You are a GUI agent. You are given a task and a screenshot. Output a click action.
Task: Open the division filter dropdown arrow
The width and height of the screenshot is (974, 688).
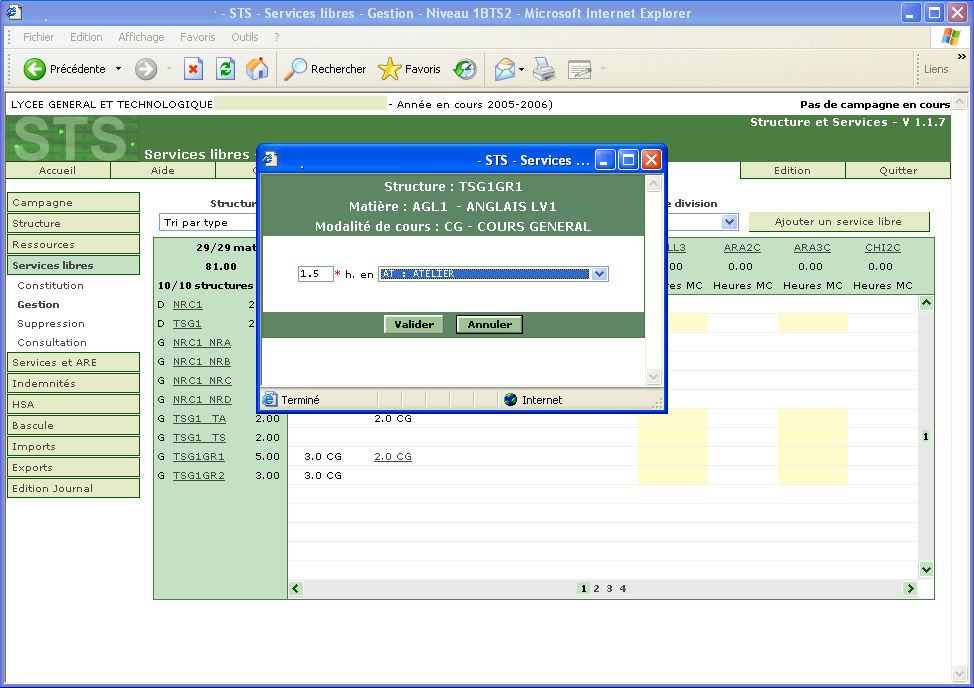pos(729,222)
